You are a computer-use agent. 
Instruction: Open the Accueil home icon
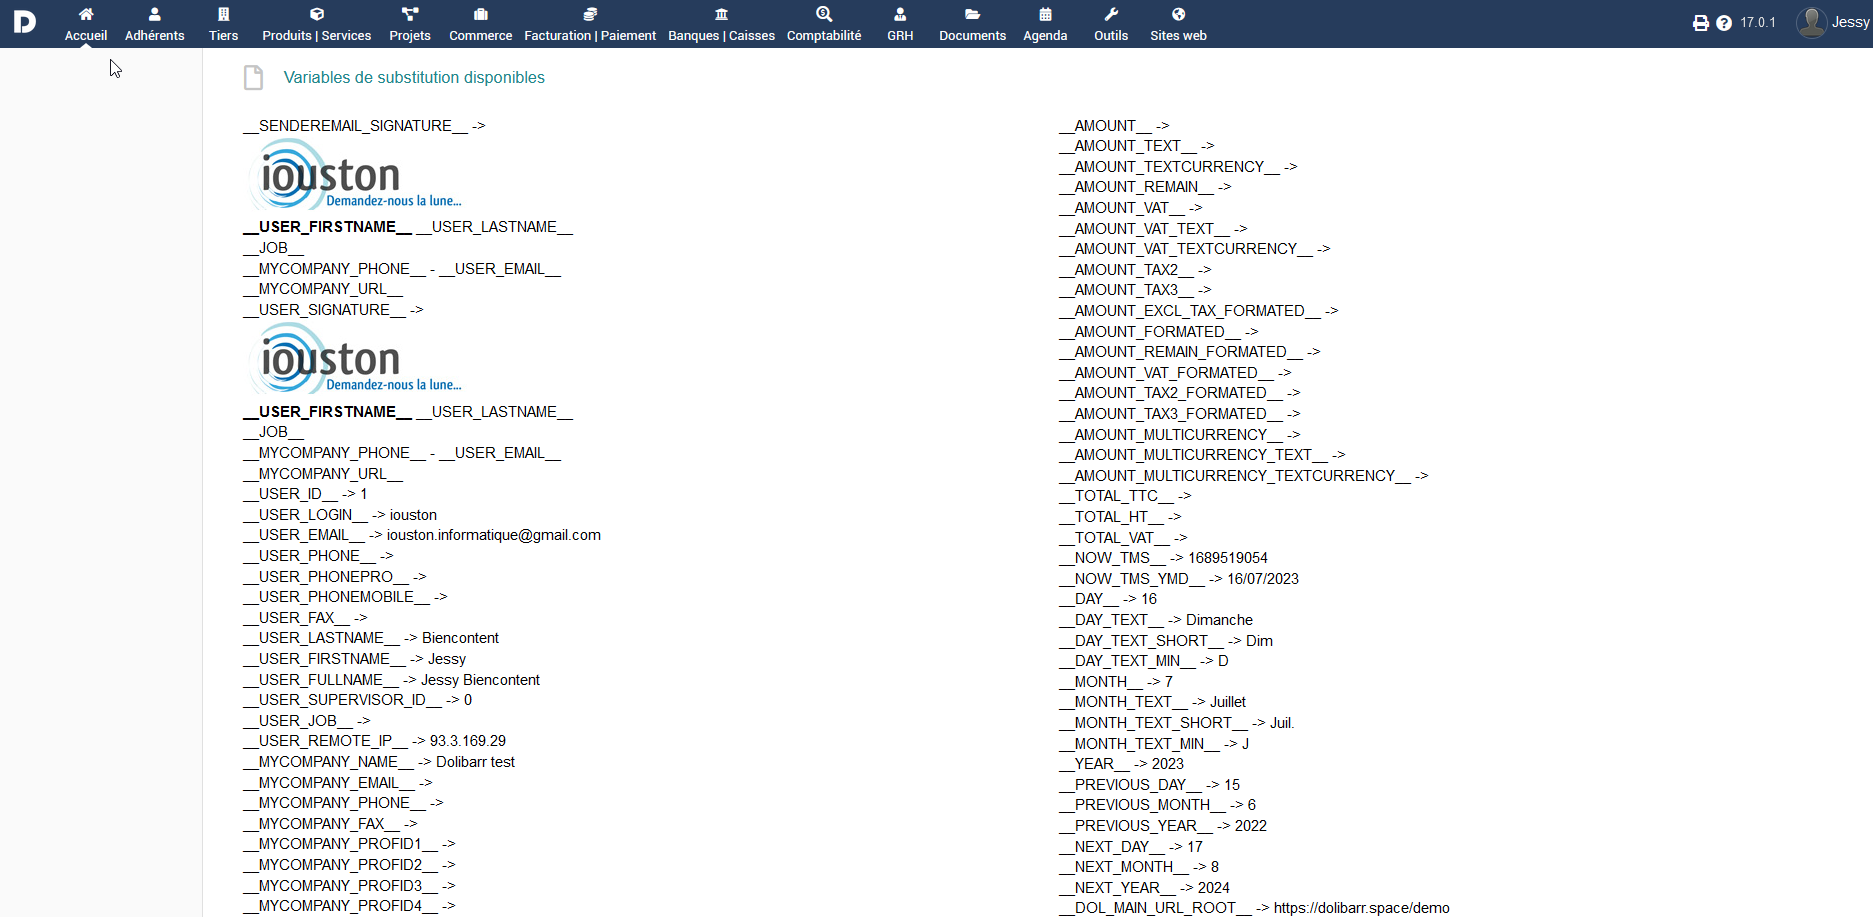(x=86, y=15)
